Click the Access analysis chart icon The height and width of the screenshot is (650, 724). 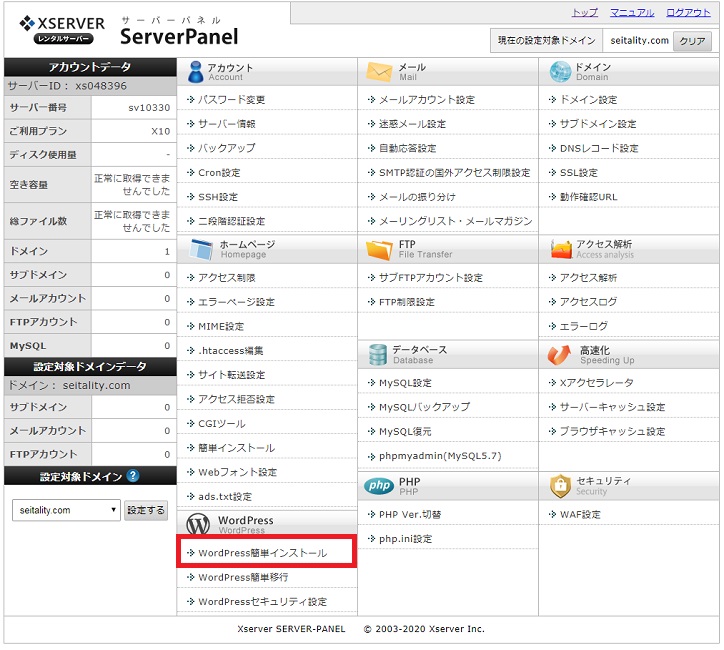561,249
